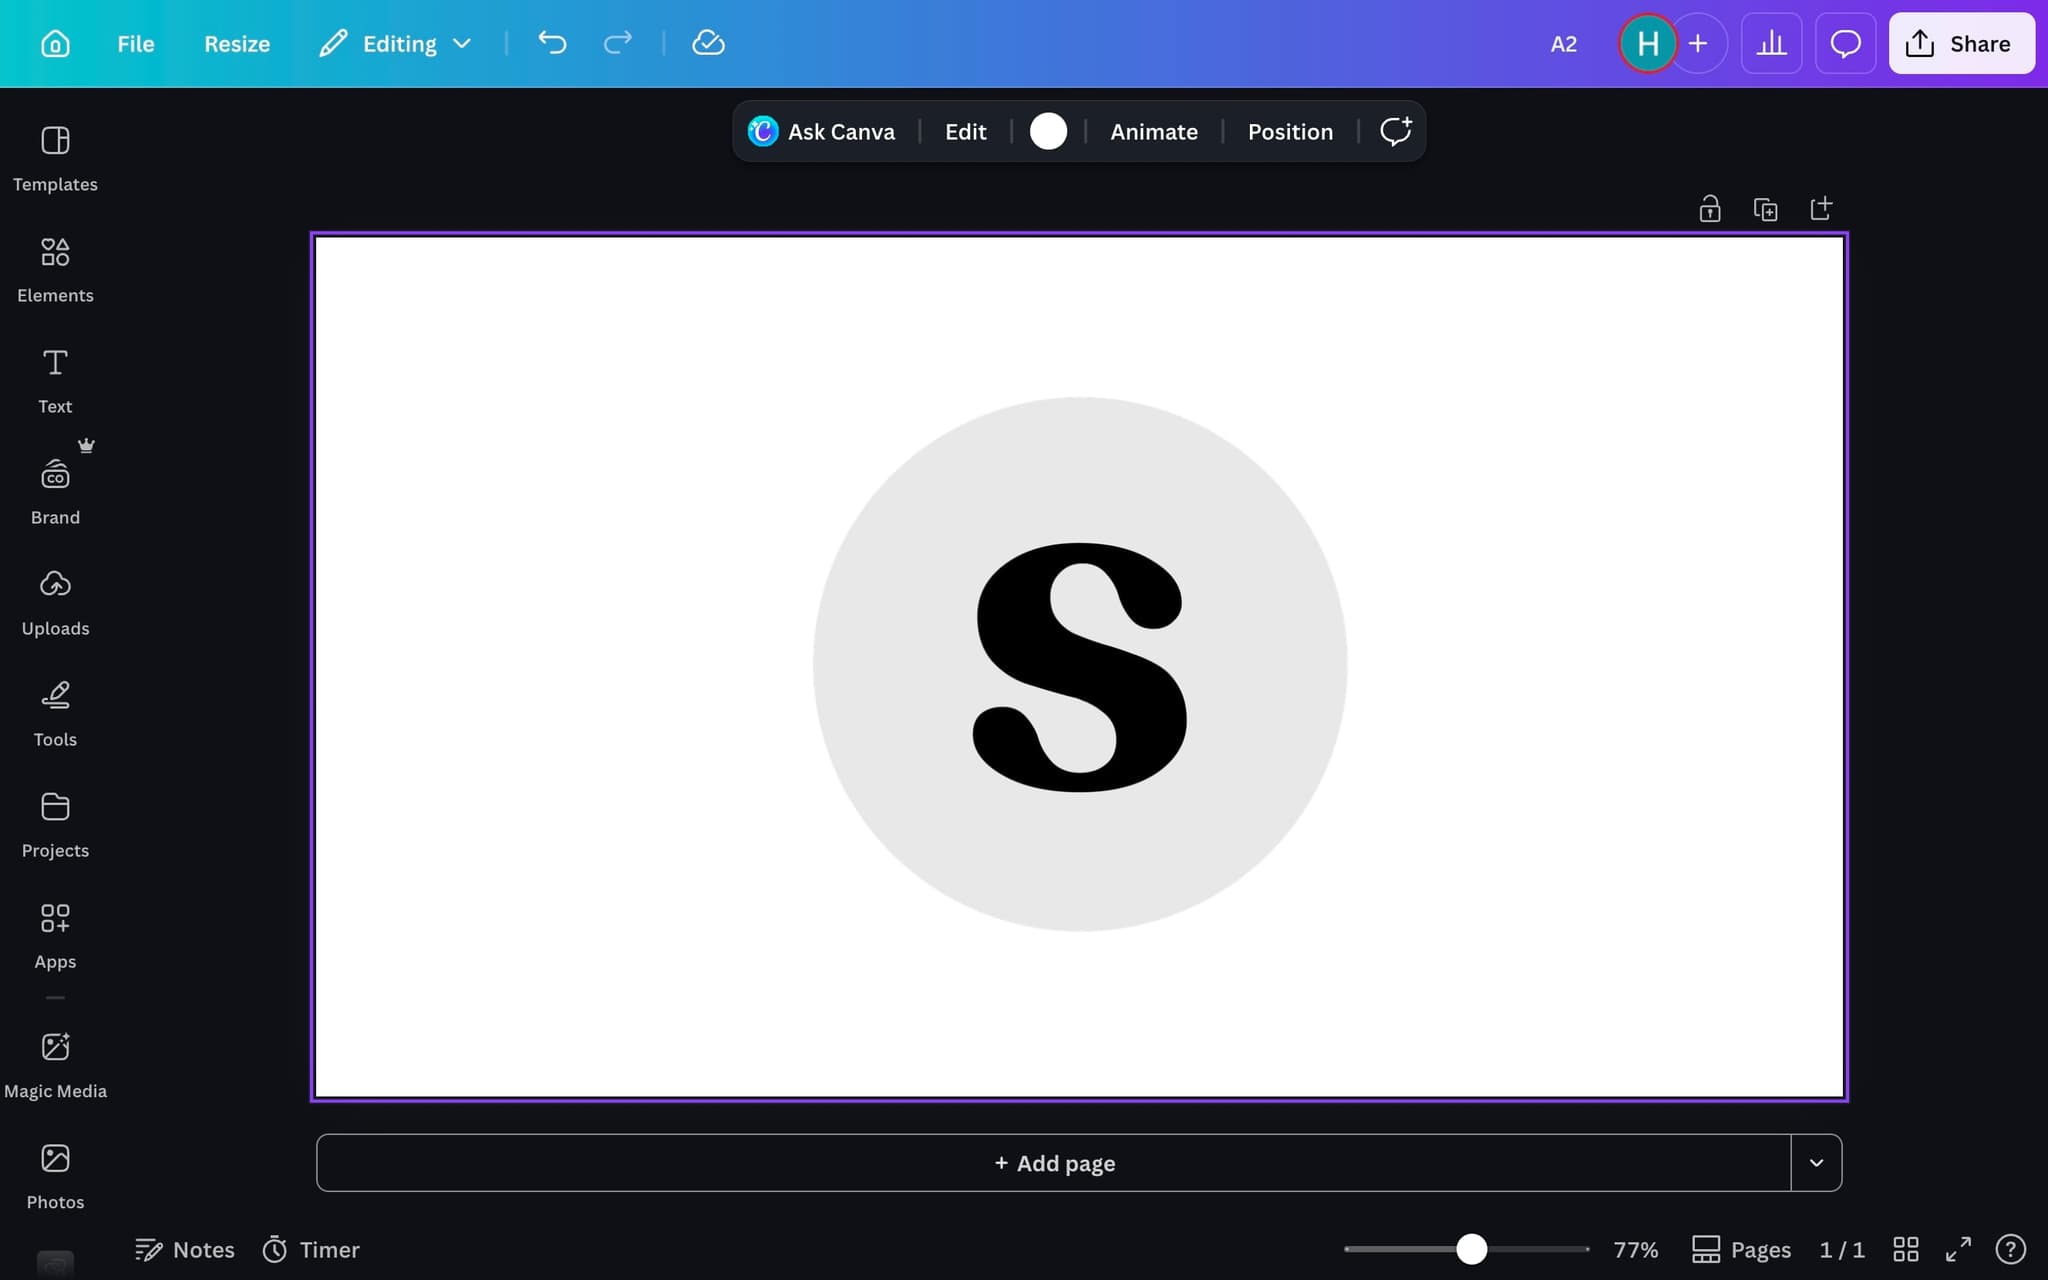Open the analytics bar chart icon
The height and width of the screenshot is (1280, 2048).
[x=1771, y=44]
